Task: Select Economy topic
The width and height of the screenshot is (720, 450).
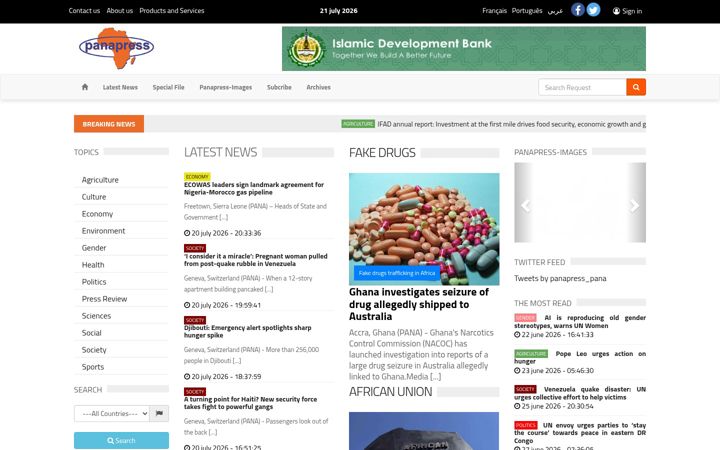Action: 97,214
